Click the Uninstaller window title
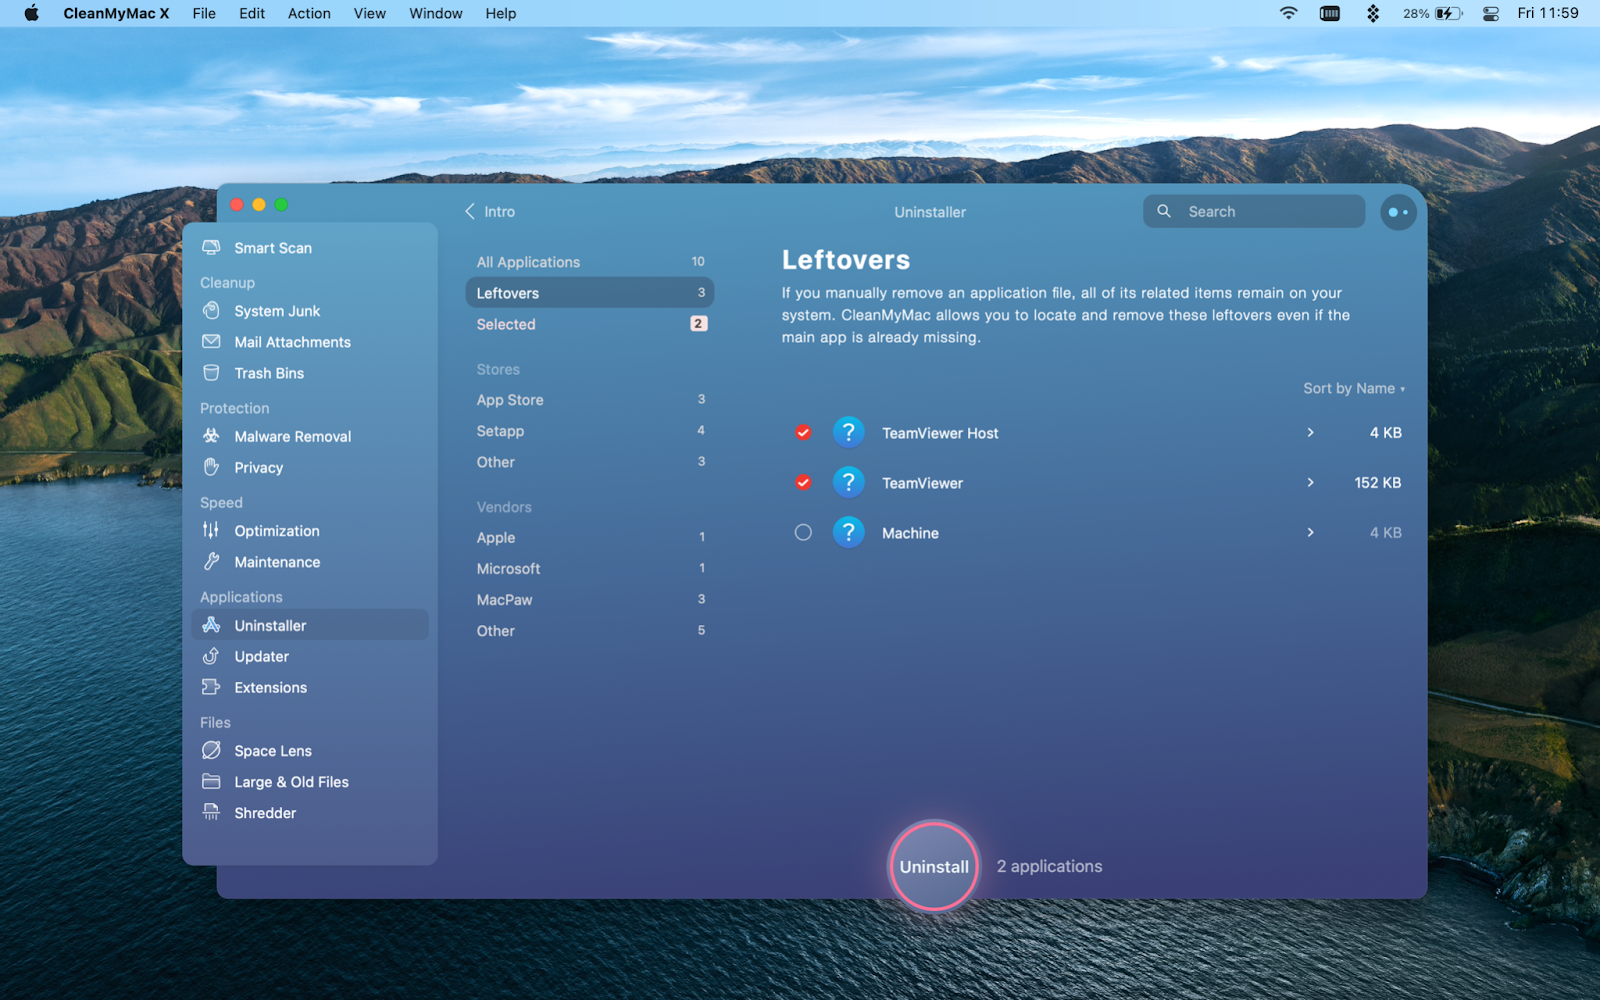1600x1000 pixels. click(930, 212)
